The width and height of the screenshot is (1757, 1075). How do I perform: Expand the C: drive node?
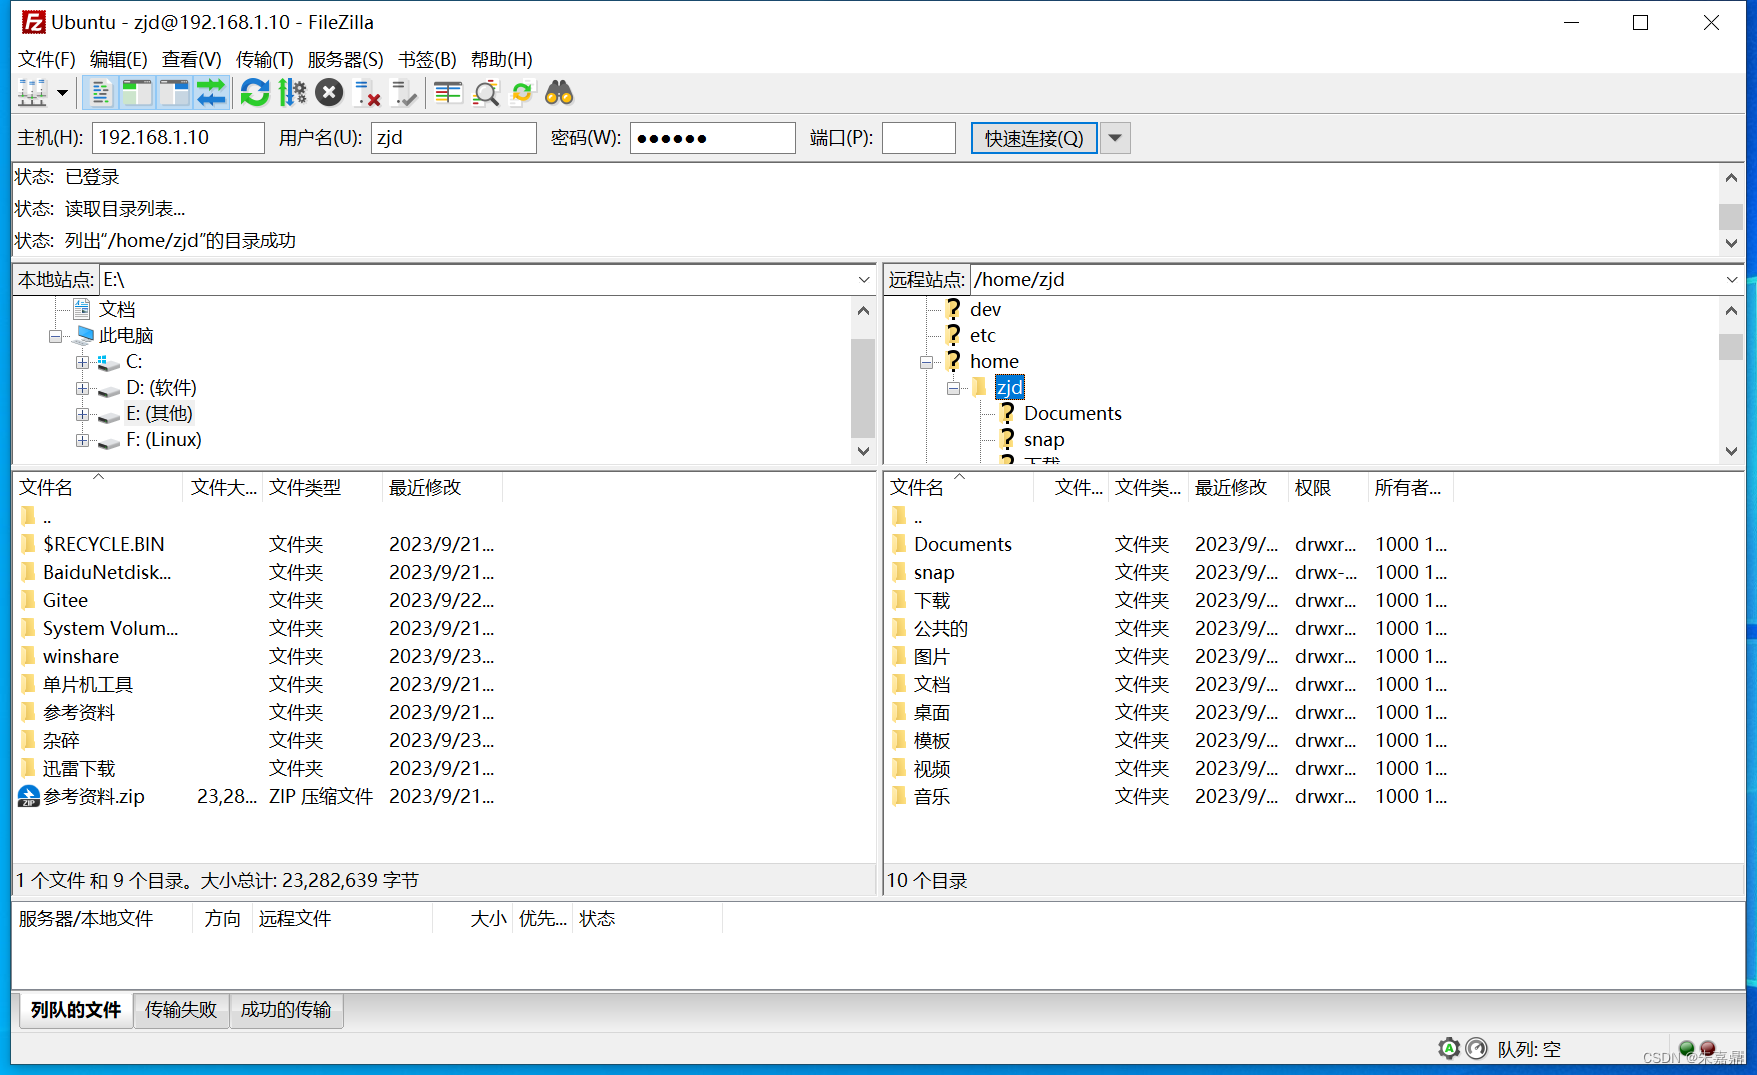pos(82,362)
